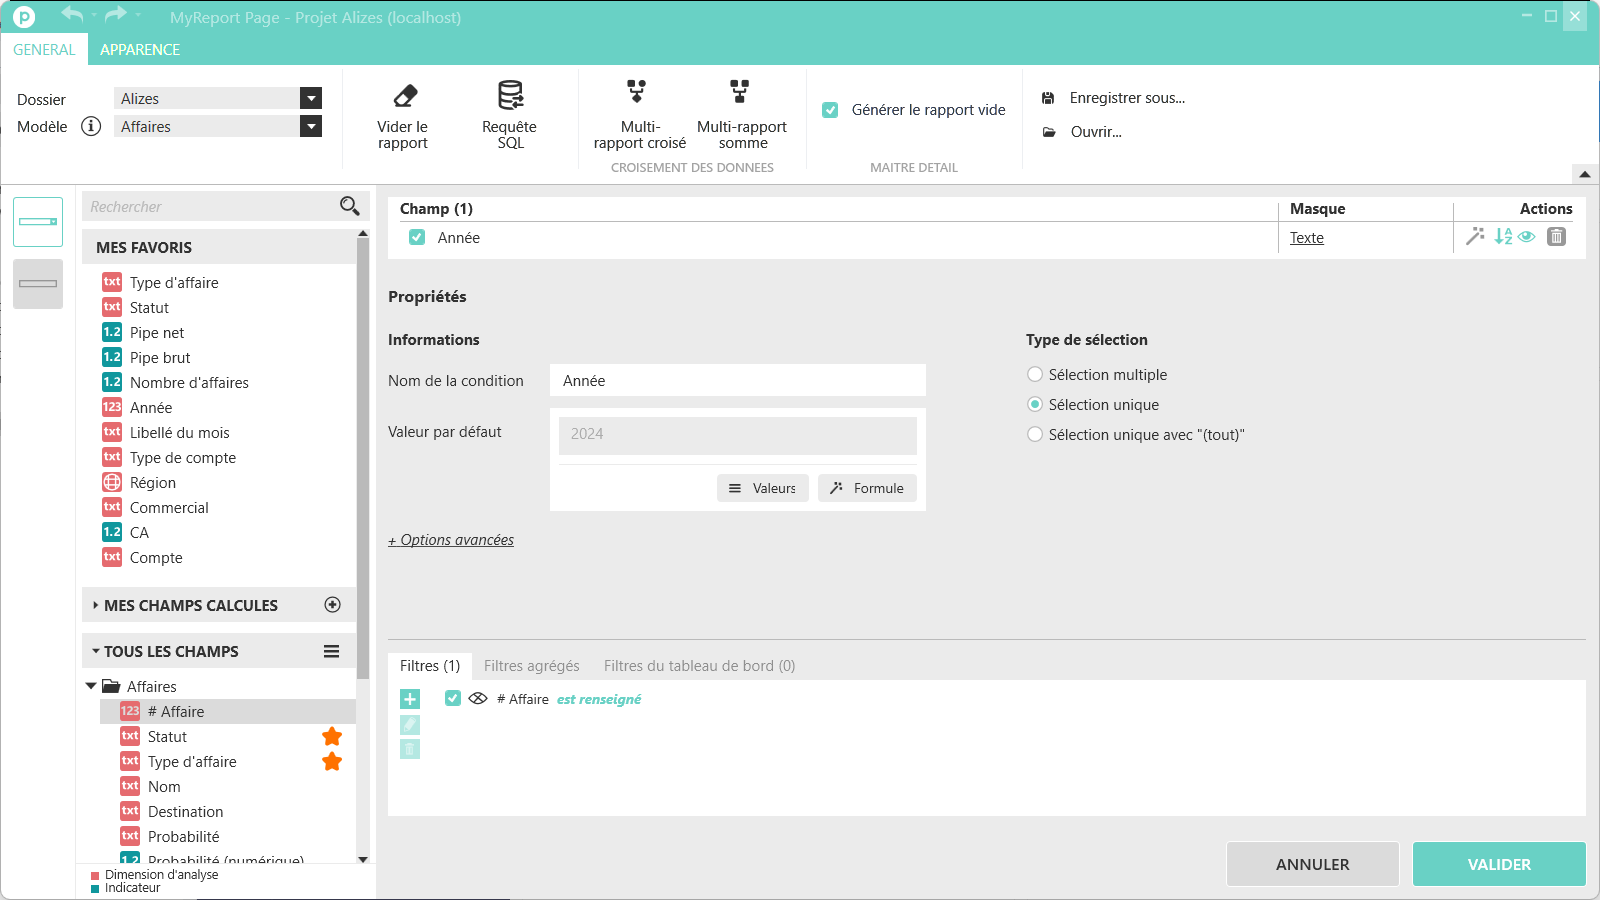The image size is (1600, 900).
Task: Add a calculated field with plus circle
Action: pos(333,605)
